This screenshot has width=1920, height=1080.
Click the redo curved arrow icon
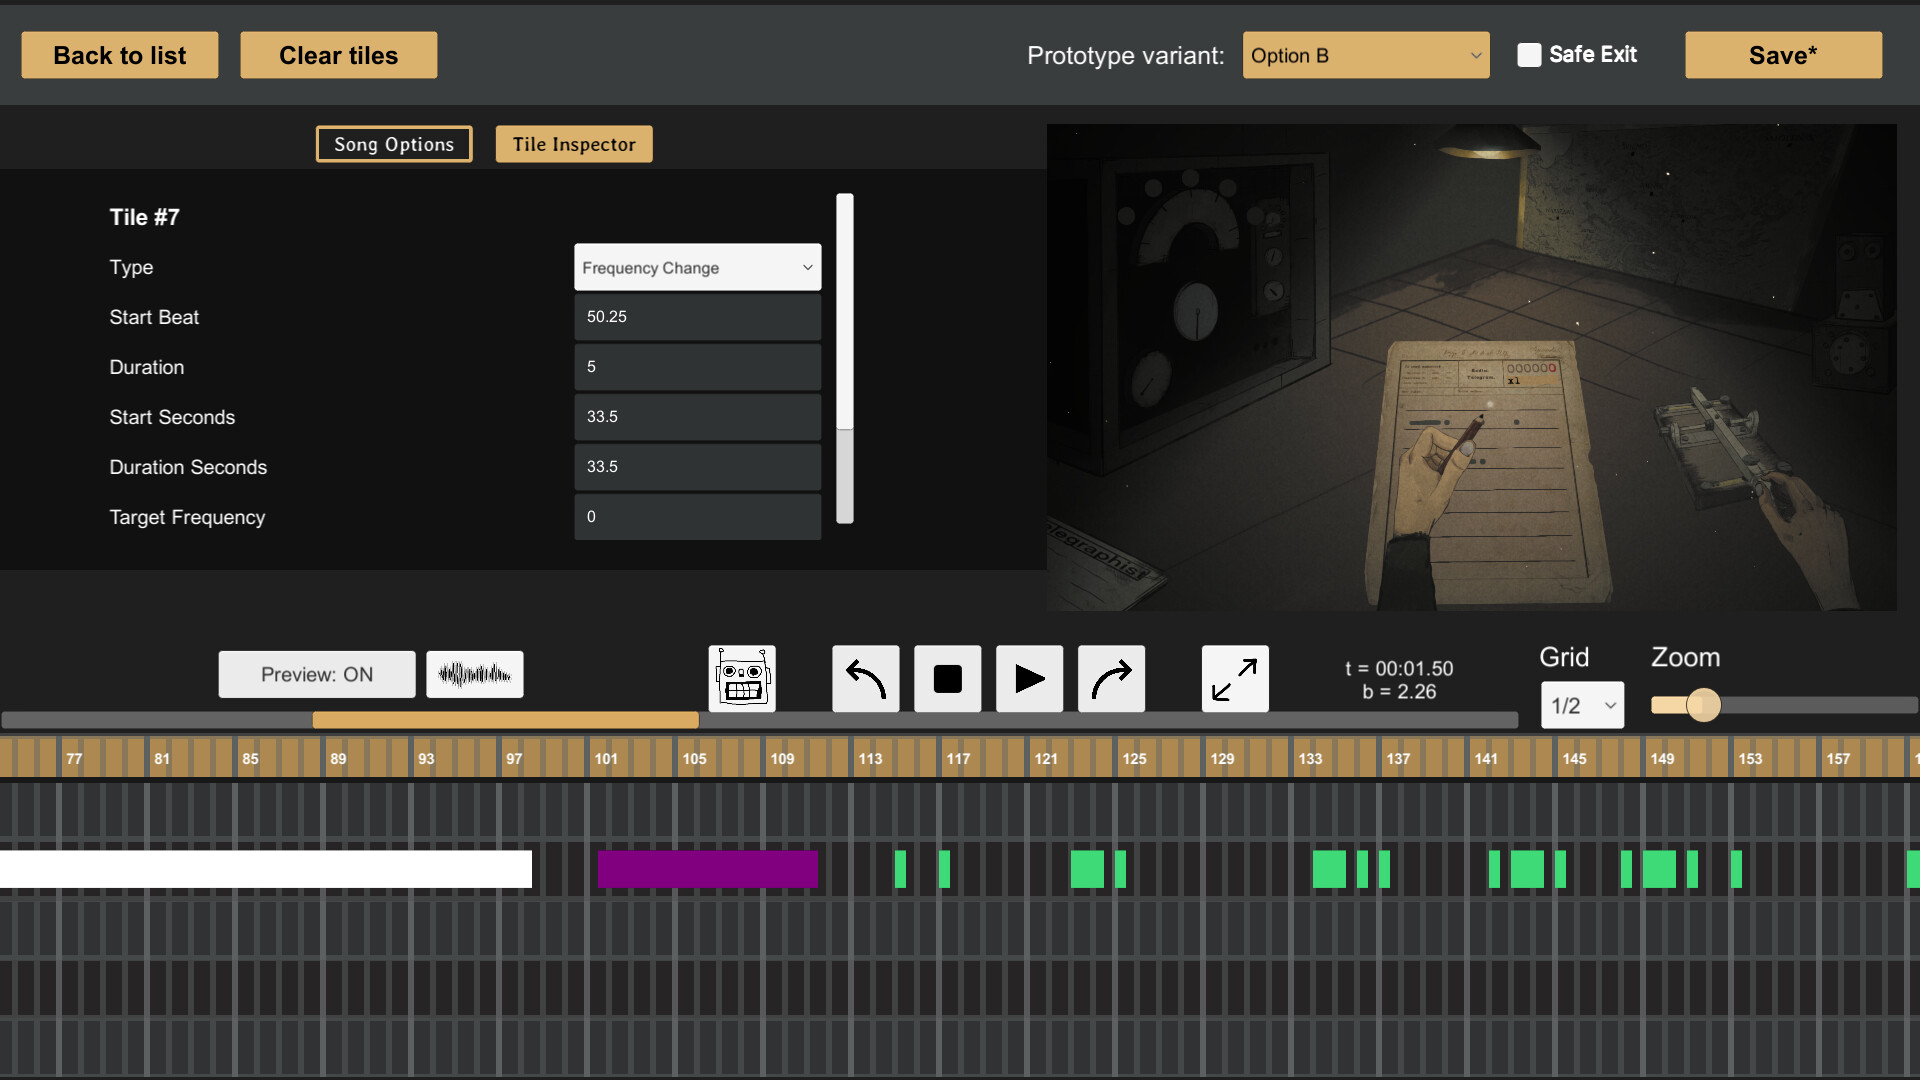pyautogui.click(x=1111, y=678)
